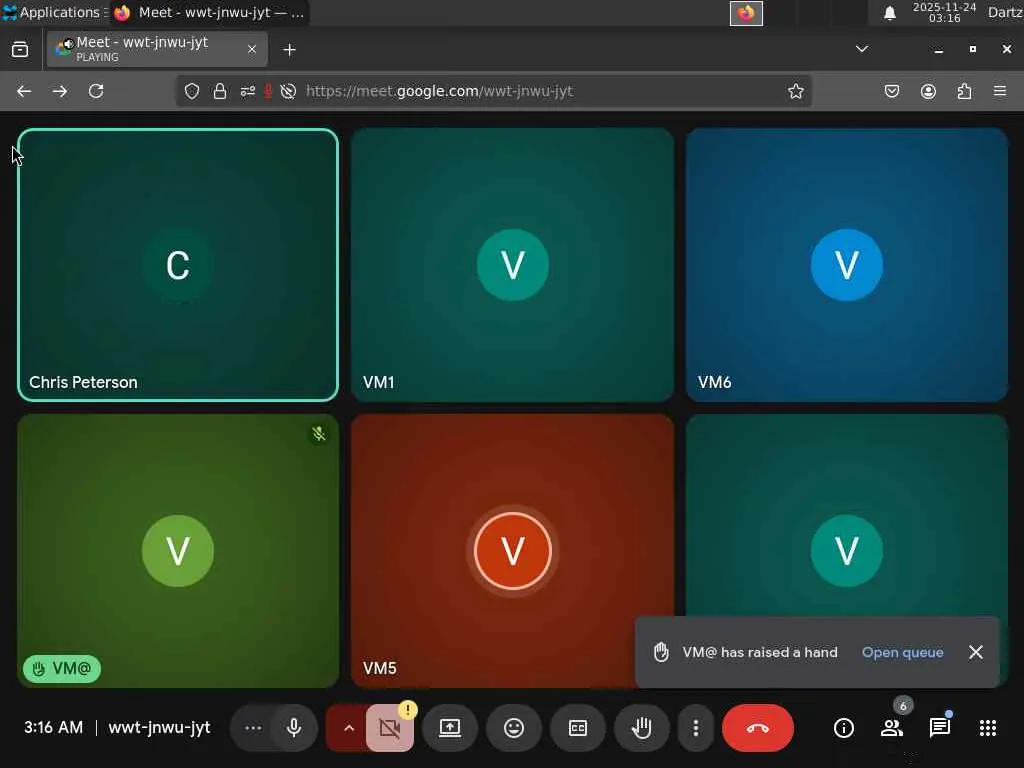Open Pocket save icon in Firefox toolbar

pyautogui.click(x=892, y=91)
